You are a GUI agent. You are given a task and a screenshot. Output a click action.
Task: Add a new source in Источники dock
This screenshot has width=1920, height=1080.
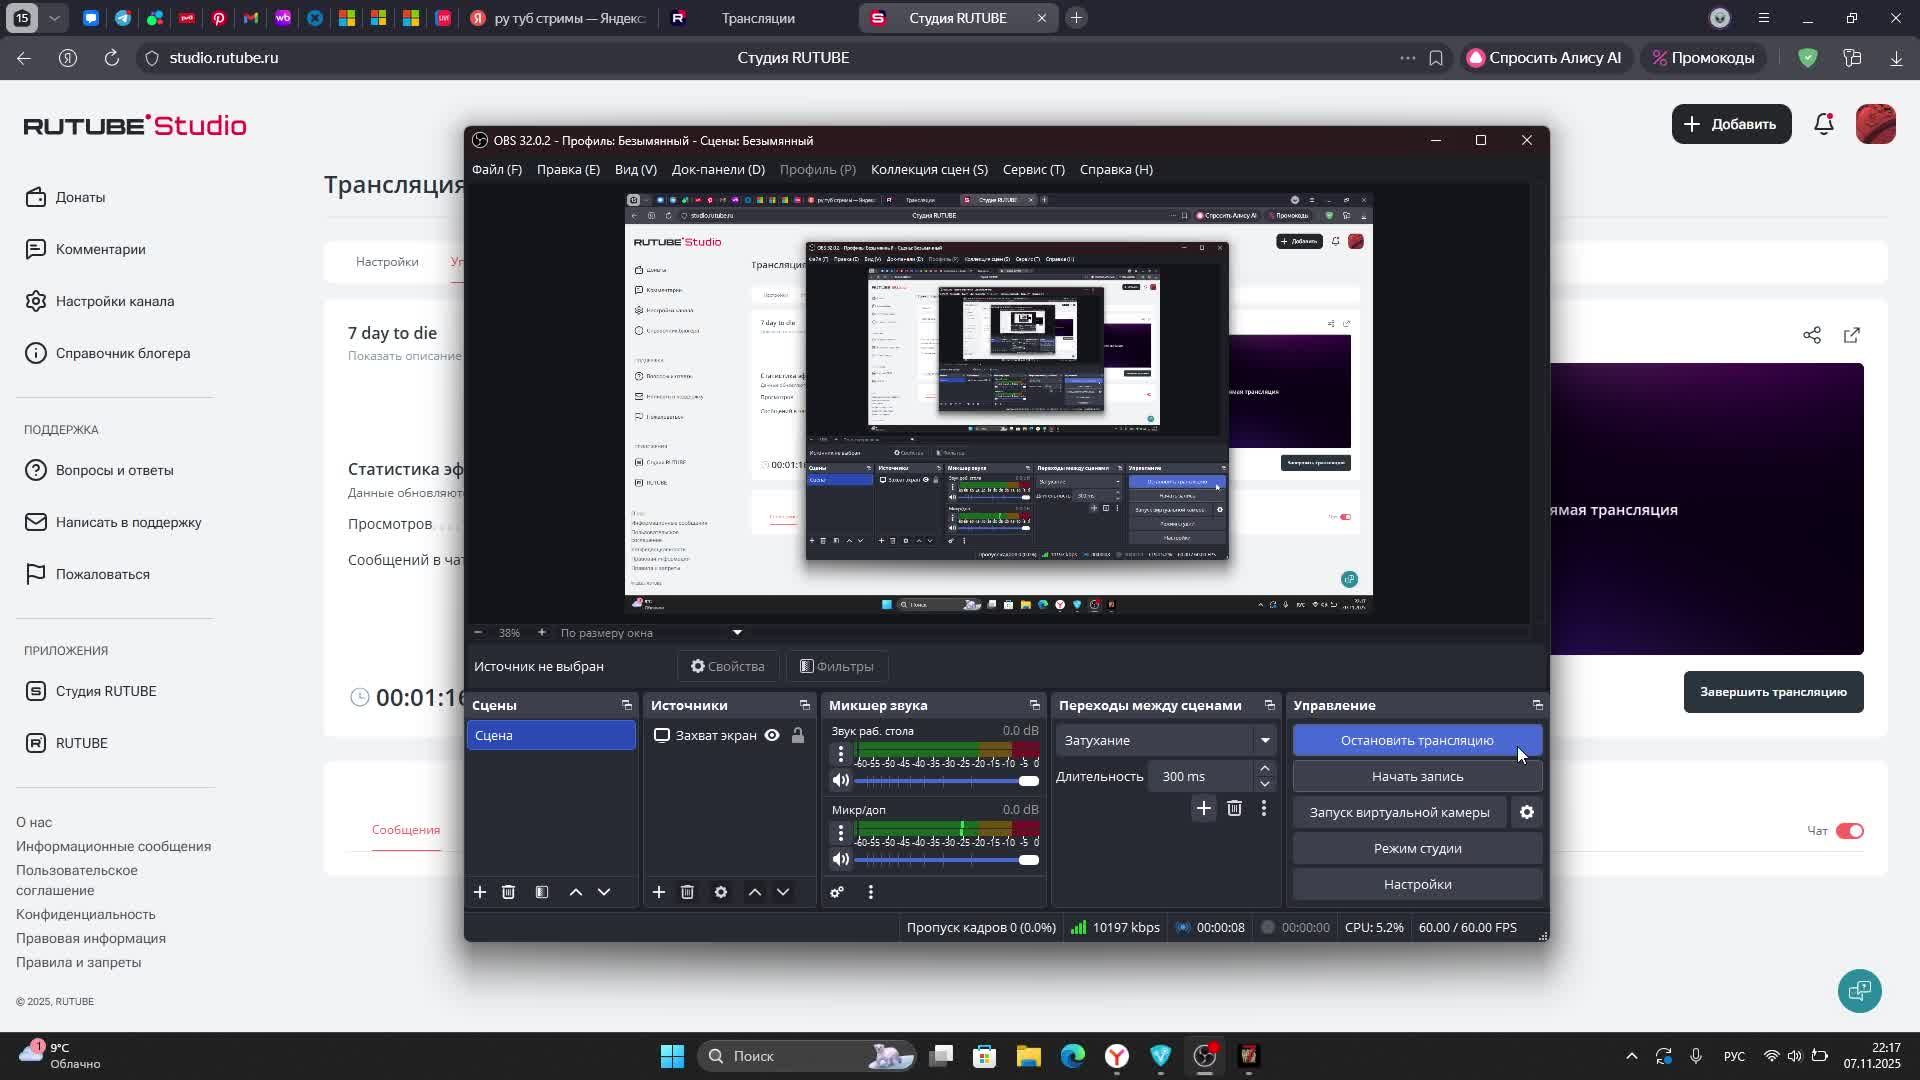pos(659,892)
